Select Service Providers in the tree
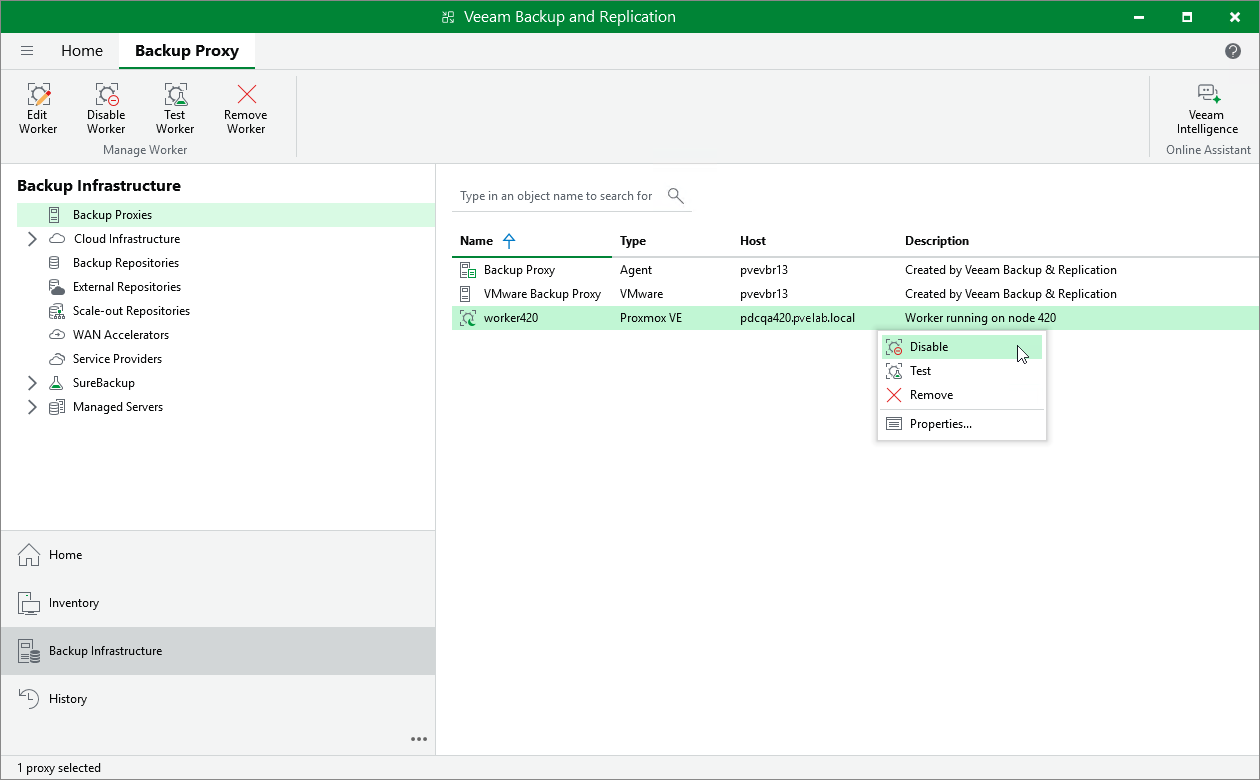1260x780 pixels. tap(117, 359)
